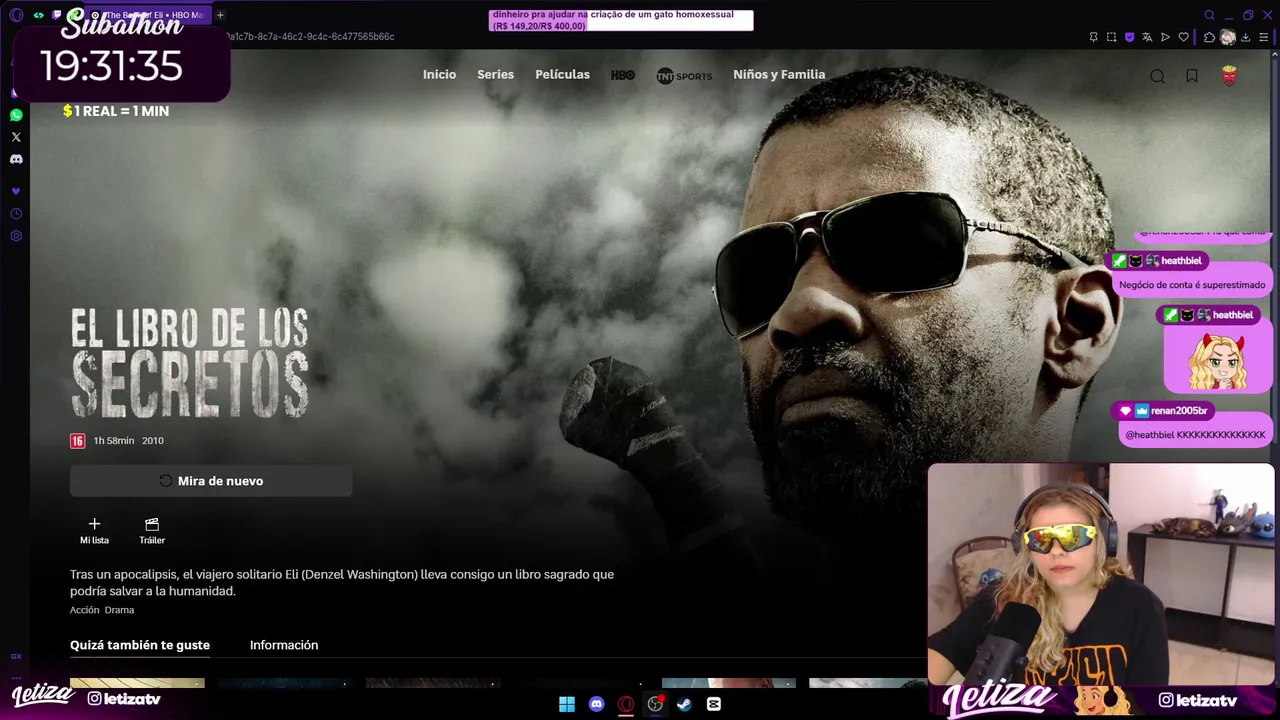Open the HBO brand hub

(623, 75)
